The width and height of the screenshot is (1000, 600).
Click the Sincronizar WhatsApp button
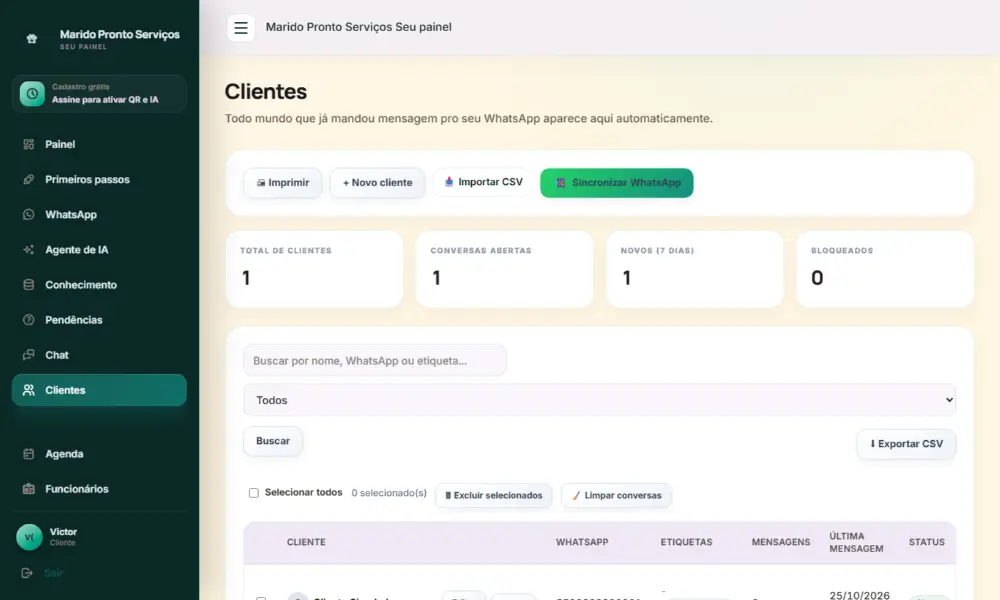[617, 182]
